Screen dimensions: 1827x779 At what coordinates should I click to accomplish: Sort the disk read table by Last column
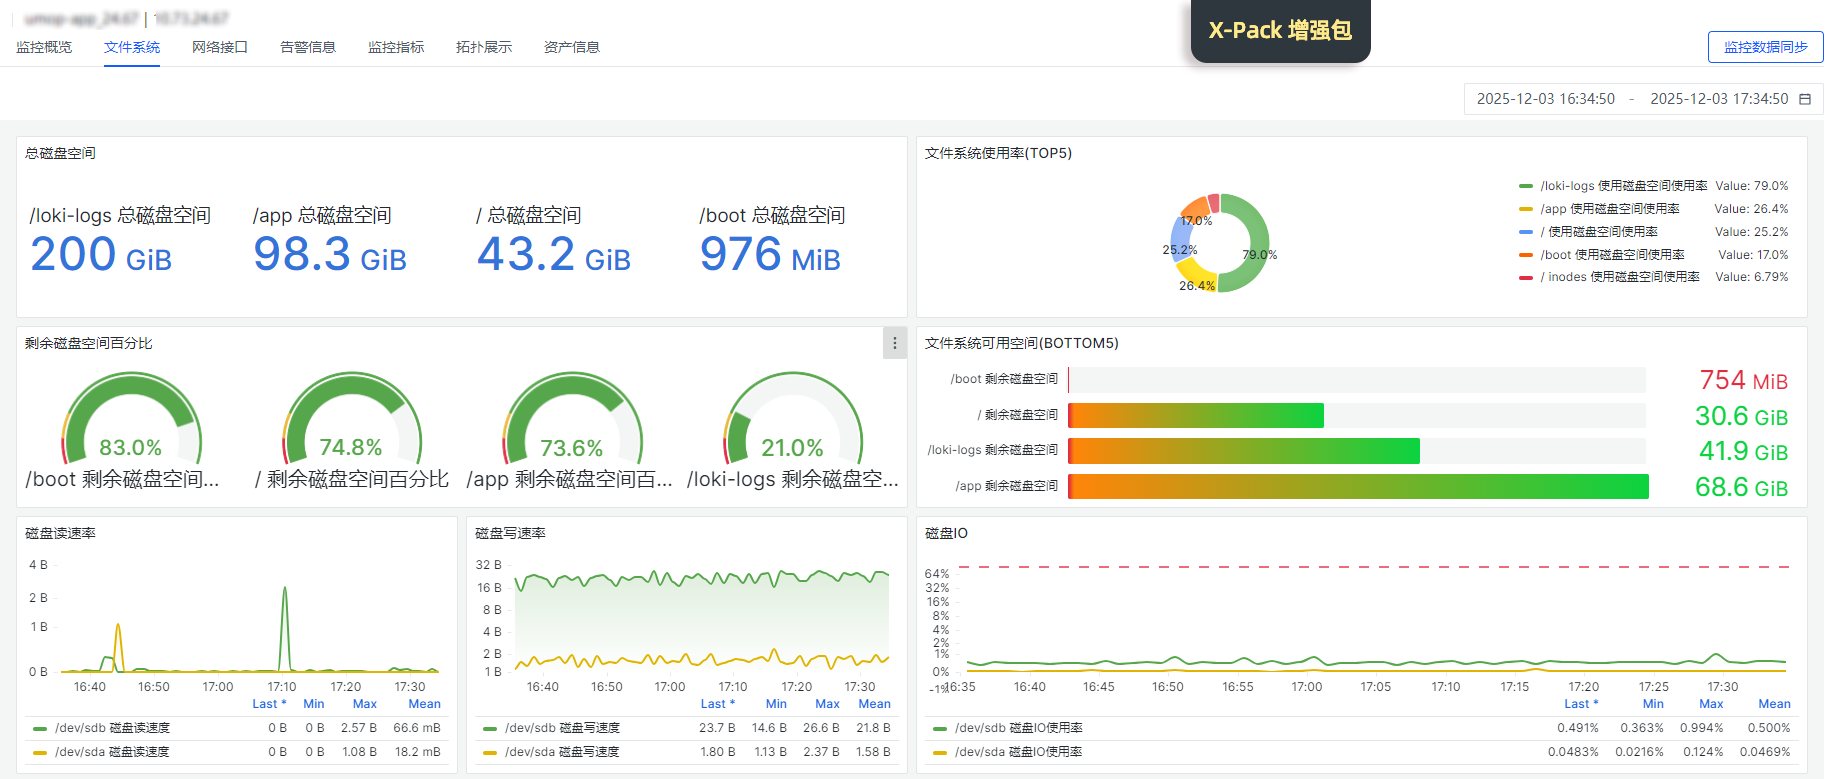point(269,704)
